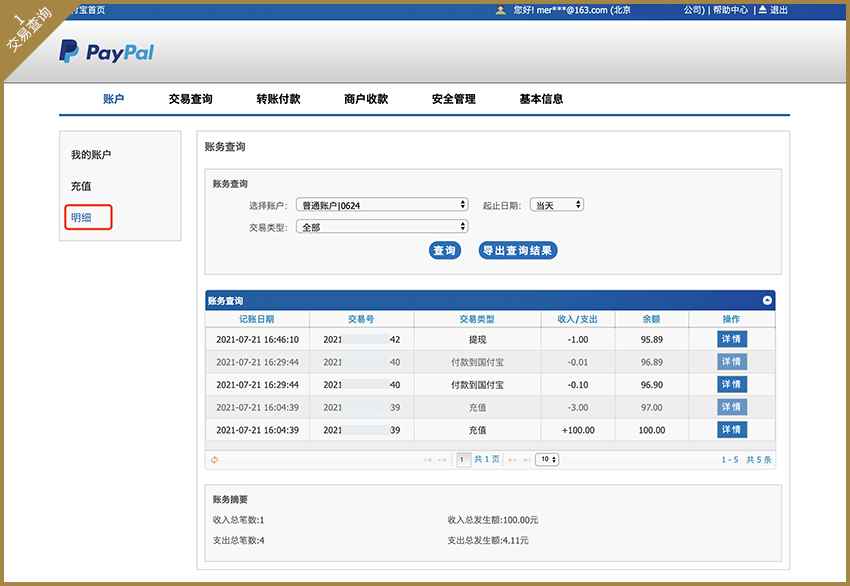Image resolution: width=850 pixels, height=586 pixels.
Task: Open the 账户 tab
Action: (x=113, y=99)
